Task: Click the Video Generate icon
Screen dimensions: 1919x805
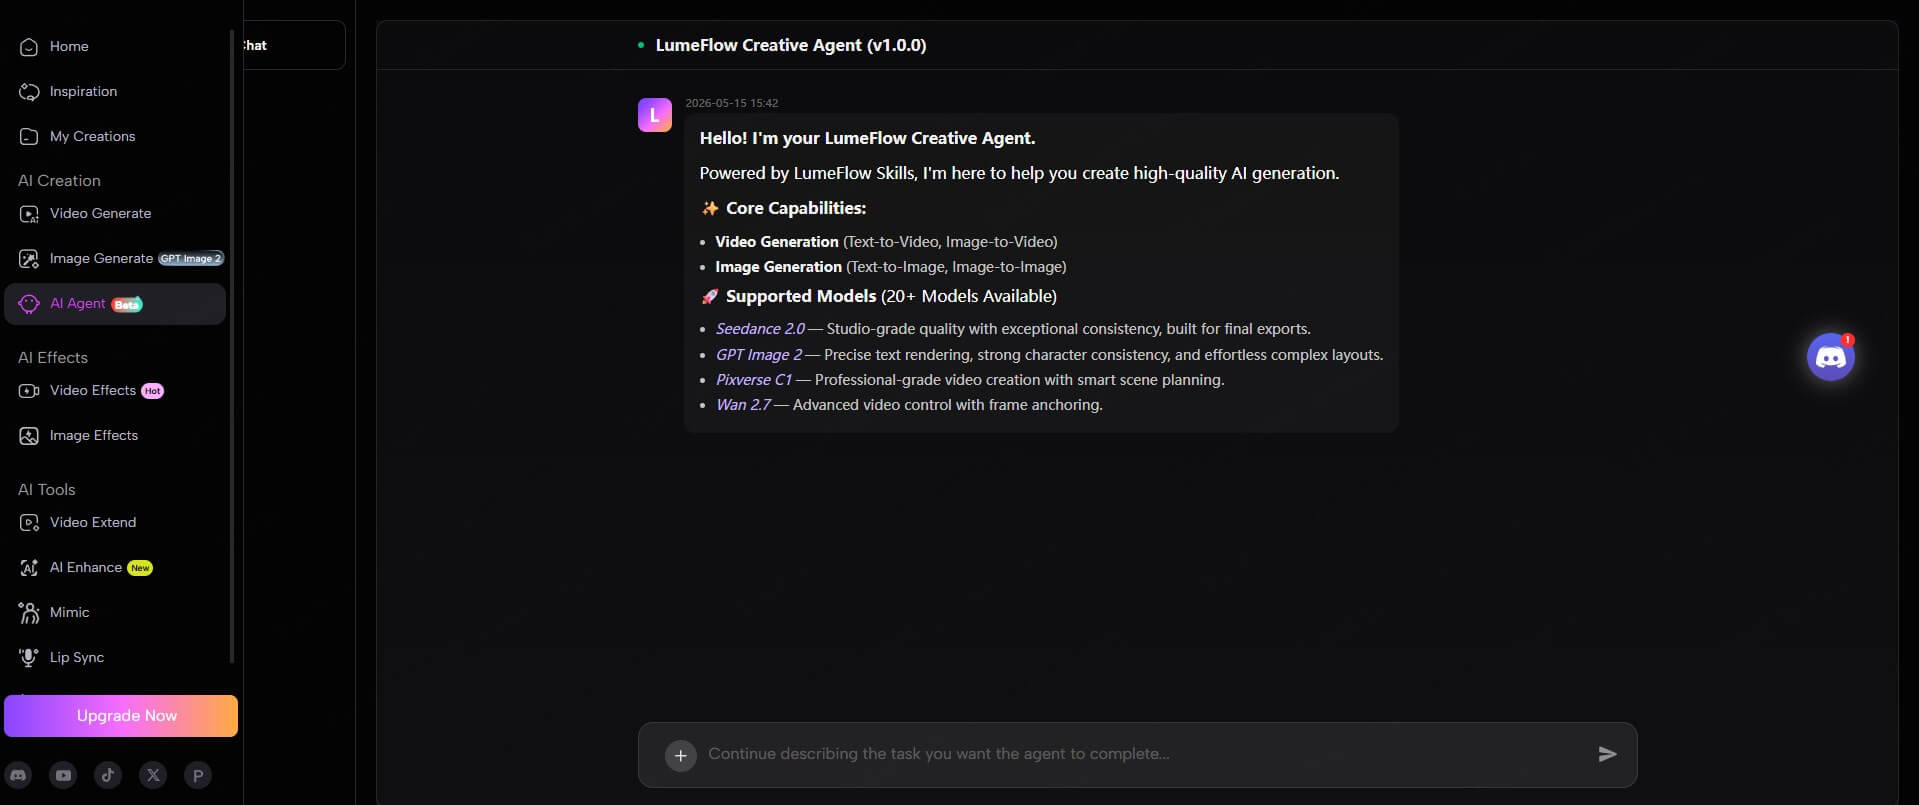Action: coord(29,214)
